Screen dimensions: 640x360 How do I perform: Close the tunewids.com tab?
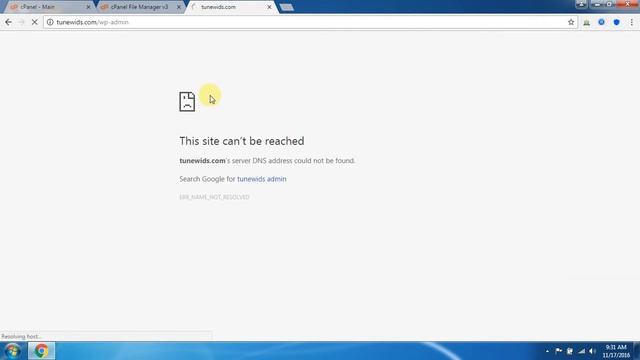(x=269, y=7)
